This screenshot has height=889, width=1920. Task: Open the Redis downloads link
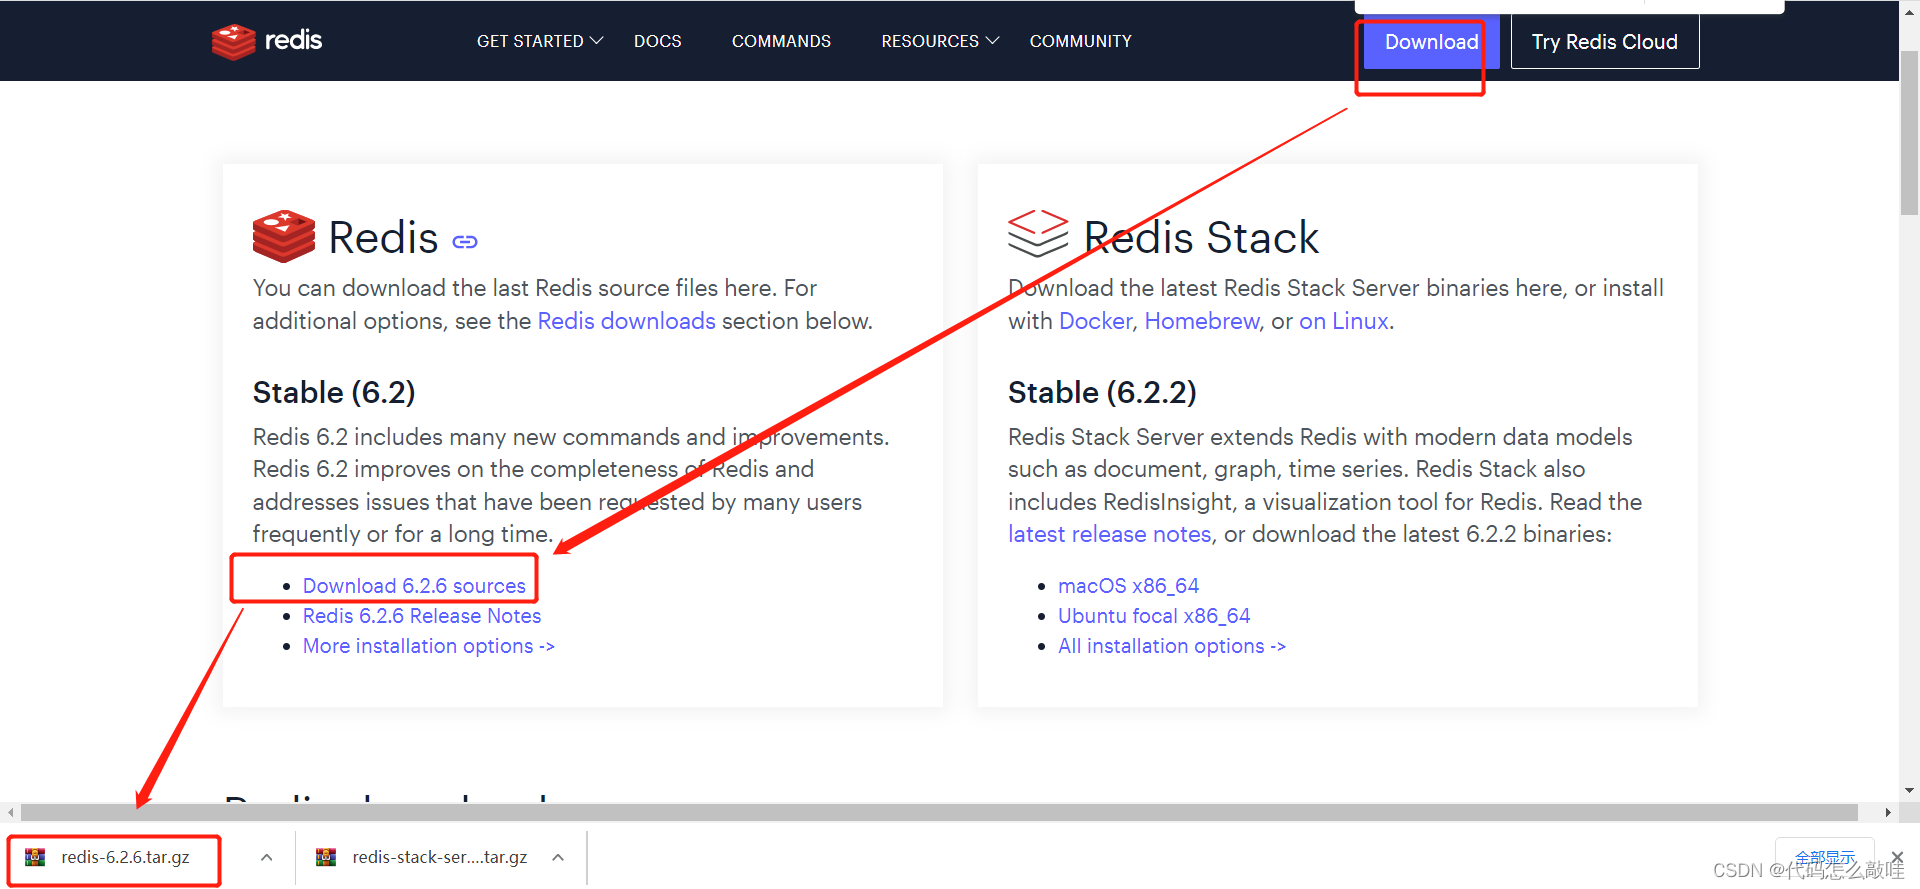point(627,321)
